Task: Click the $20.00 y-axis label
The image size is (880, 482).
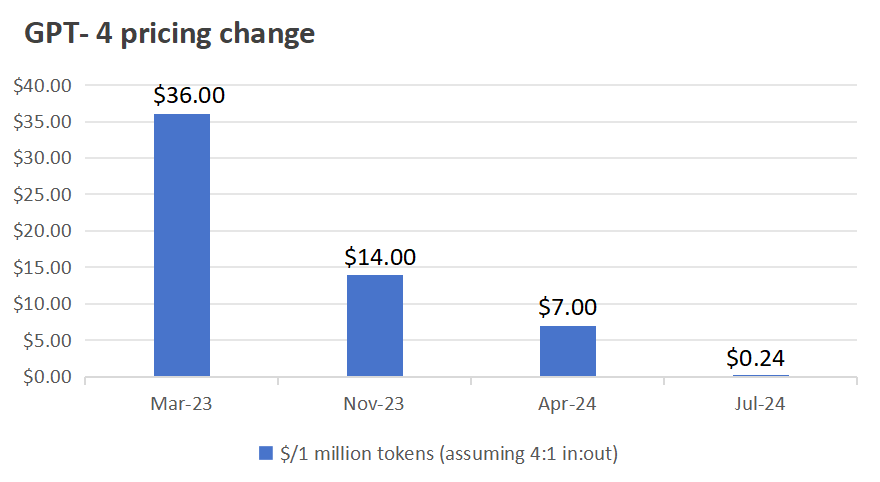Action: click(x=43, y=231)
